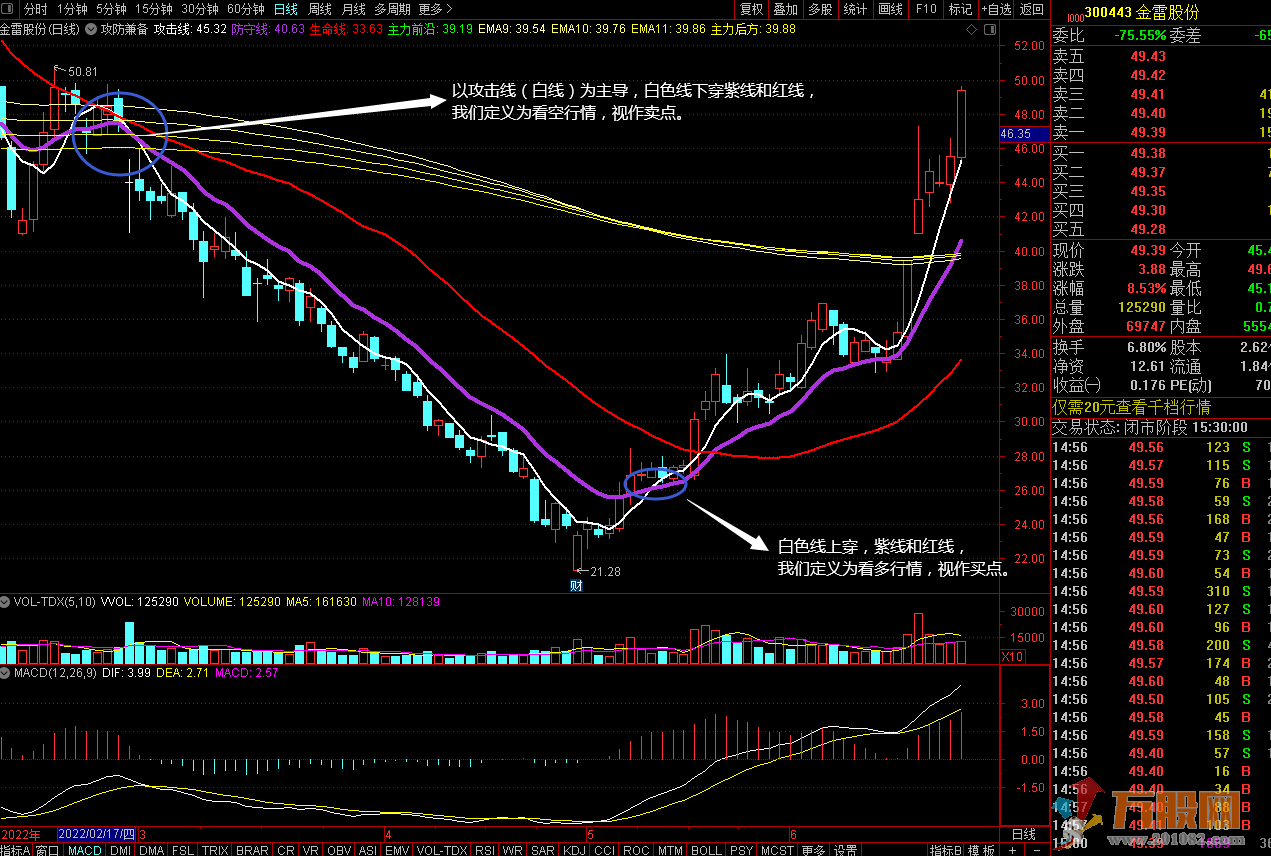Select the RSI indicator tab
1271x856 pixels.
(x=485, y=850)
